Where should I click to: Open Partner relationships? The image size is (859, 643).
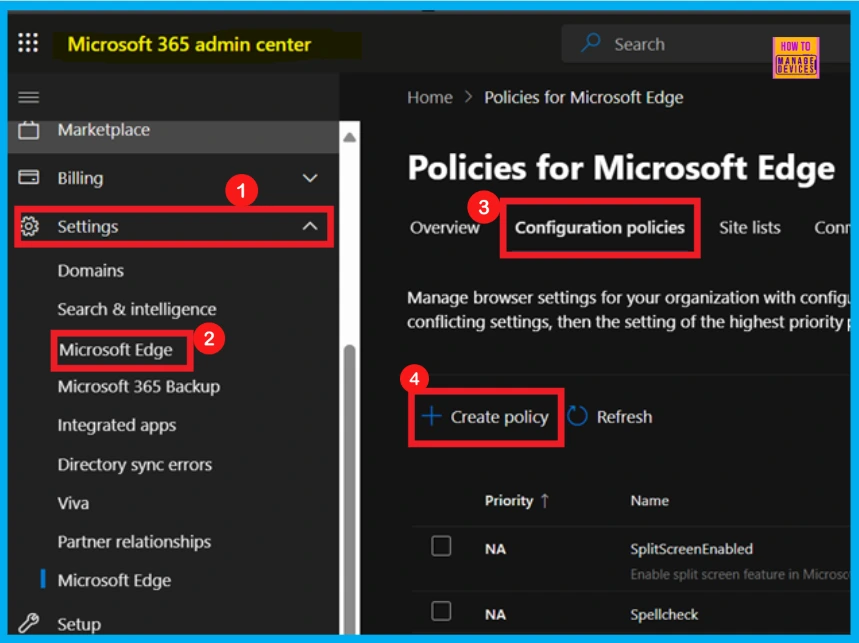(134, 542)
